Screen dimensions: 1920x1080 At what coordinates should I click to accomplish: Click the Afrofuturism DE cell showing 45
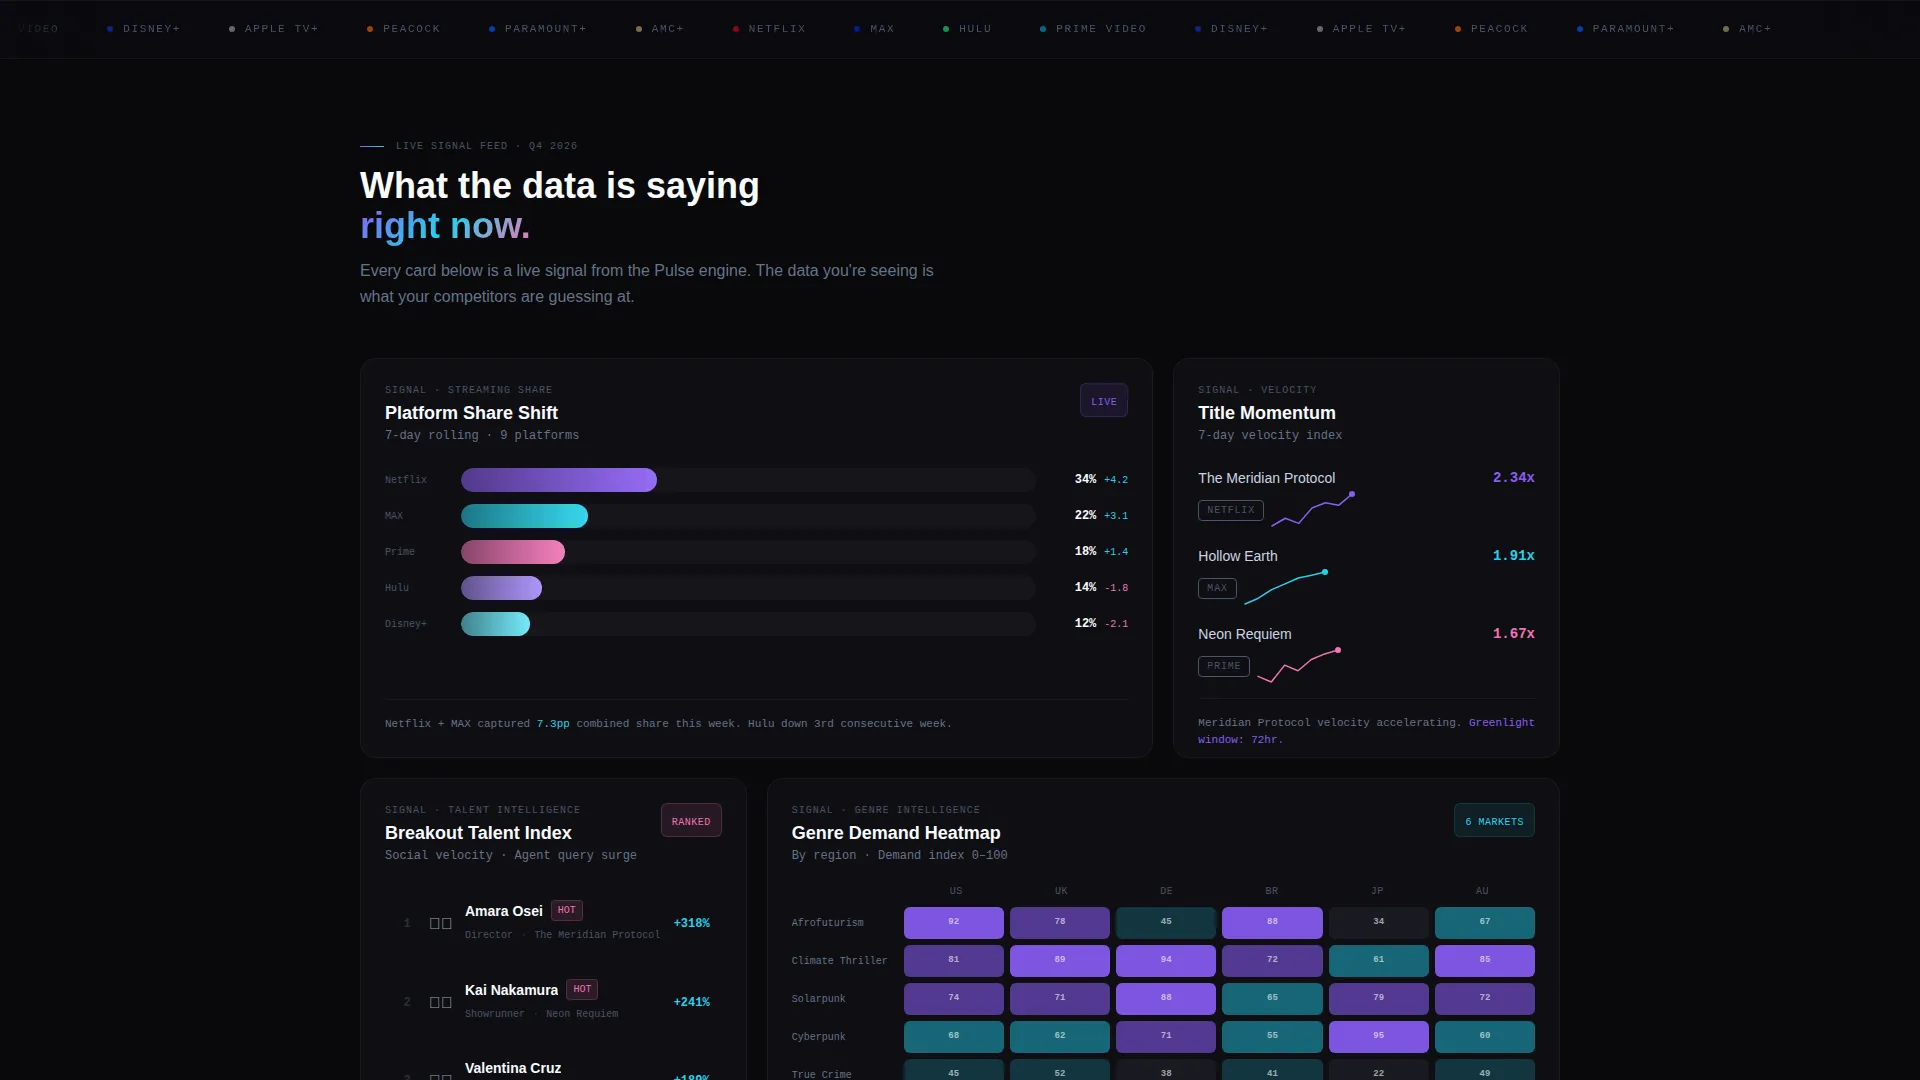[1166, 923]
